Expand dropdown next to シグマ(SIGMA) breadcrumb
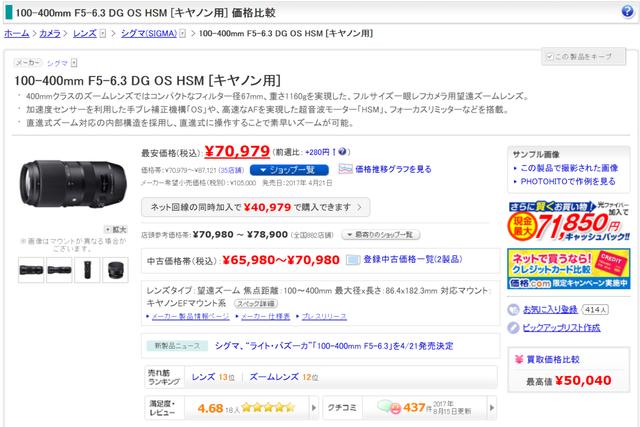This screenshot has height=427, width=640. [x=182, y=33]
